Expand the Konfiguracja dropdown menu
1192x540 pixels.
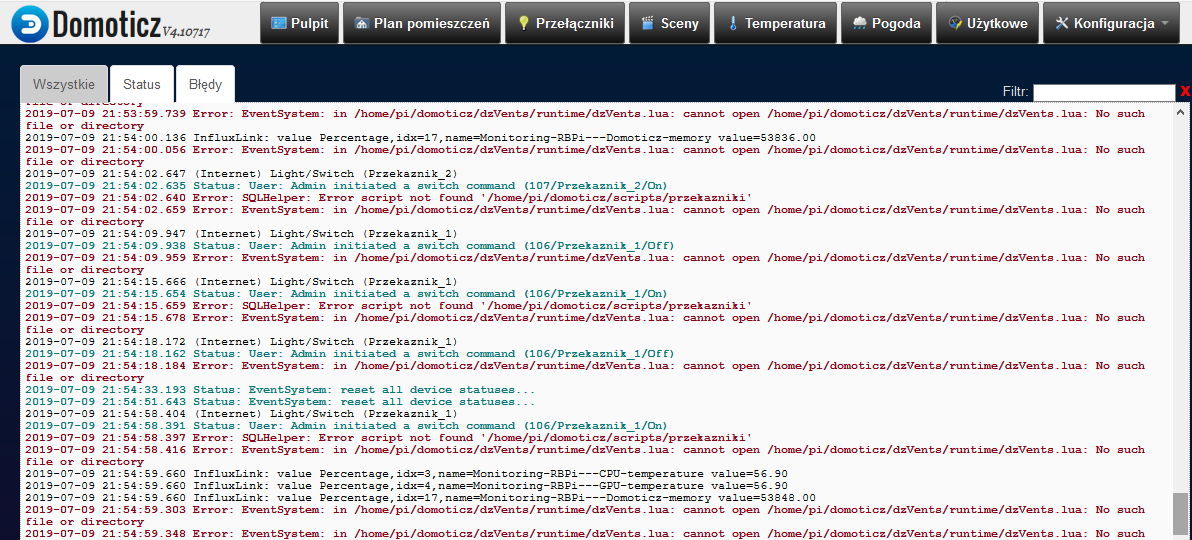pos(1111,23)
